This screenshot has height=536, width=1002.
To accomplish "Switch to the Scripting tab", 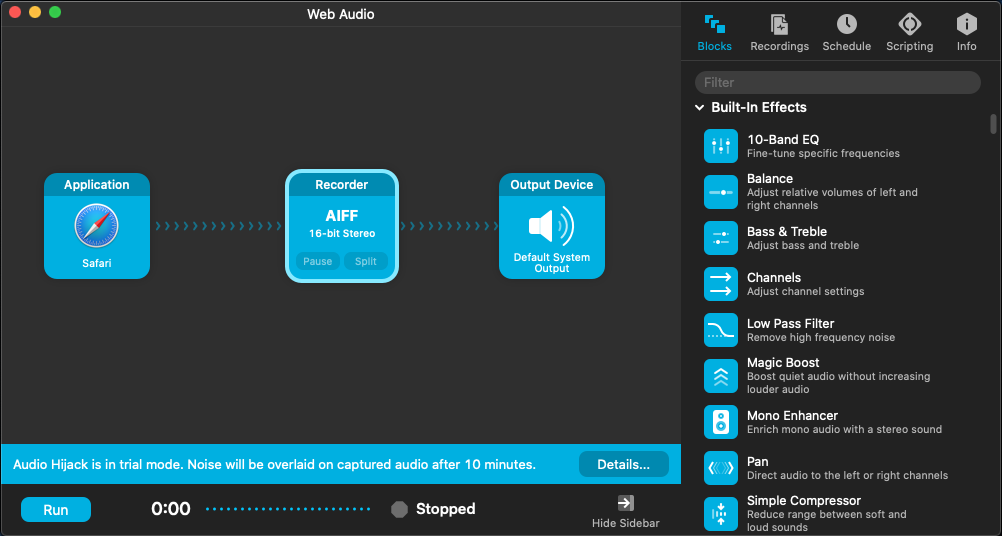I will 909,33.
